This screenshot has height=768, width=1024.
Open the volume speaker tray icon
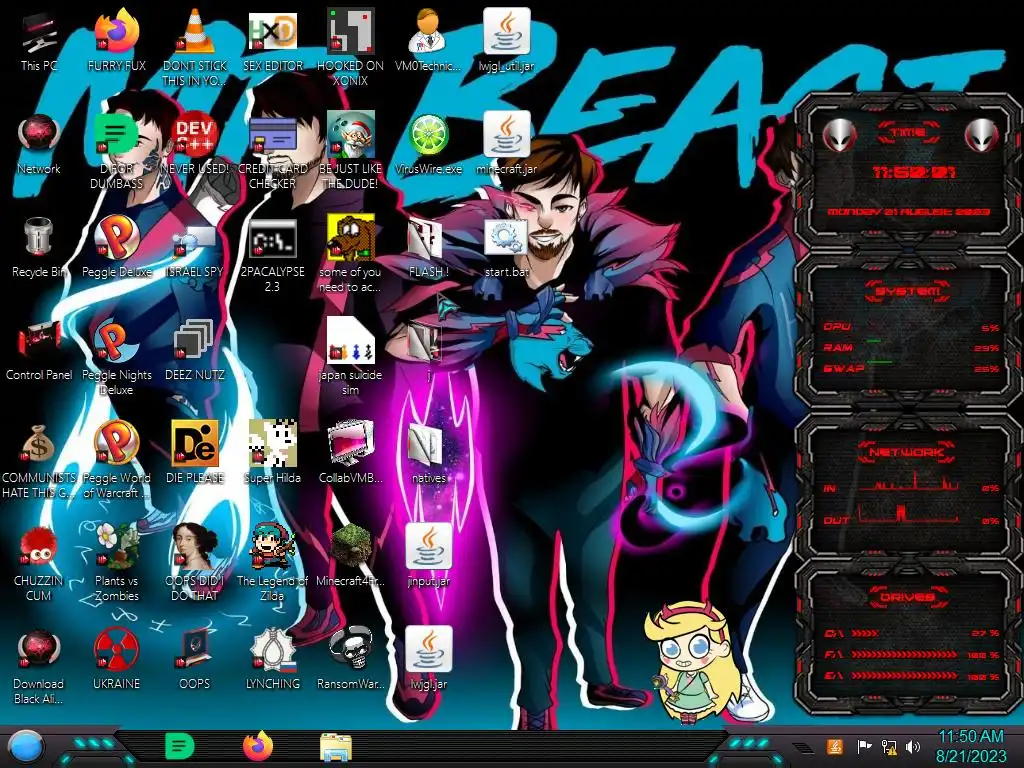[x=913, y=746]
